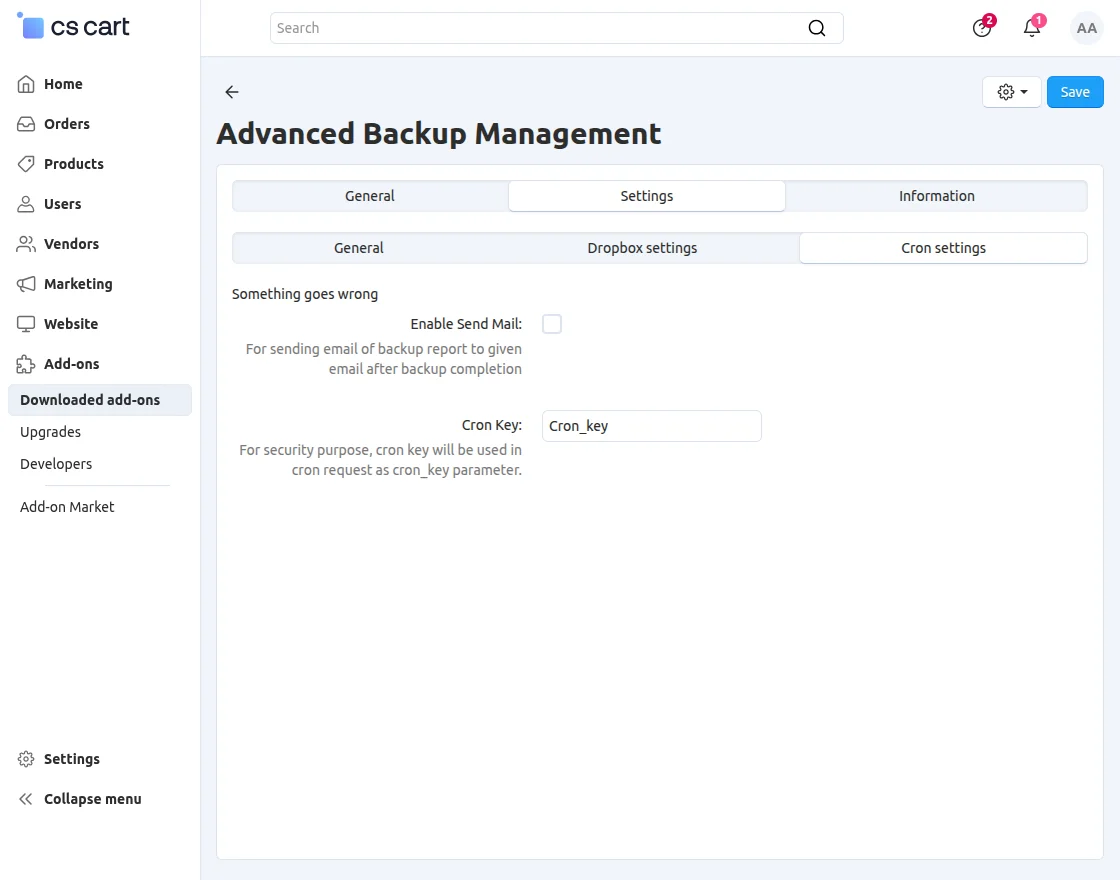
Task: Click the Products tag icon
Action: click(26, 164)
